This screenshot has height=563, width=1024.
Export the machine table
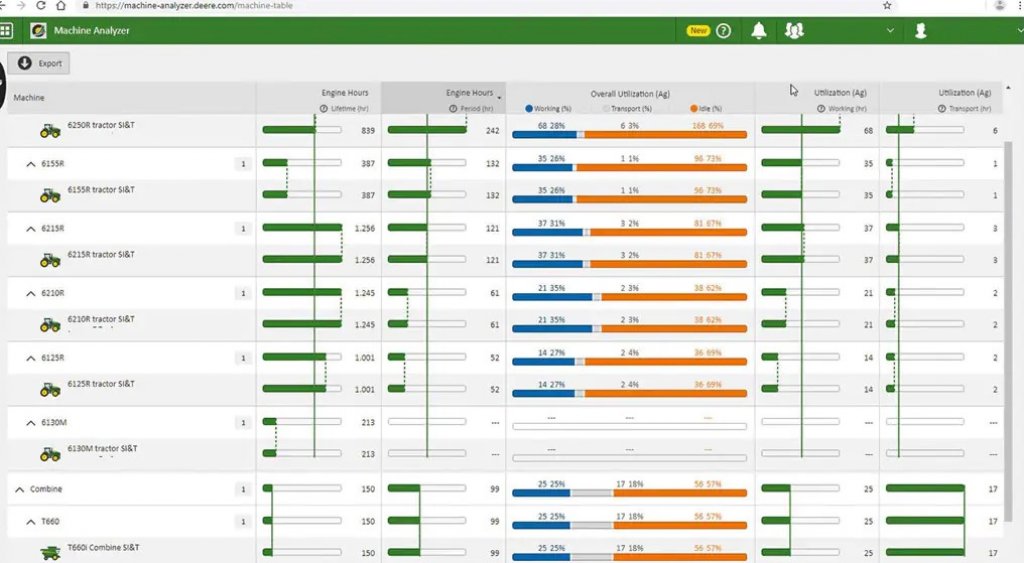tap(39, 63)
